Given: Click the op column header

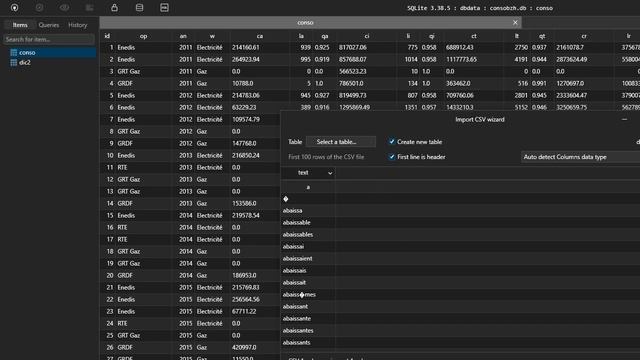Looking at the screenshot, I should (143, 36).
